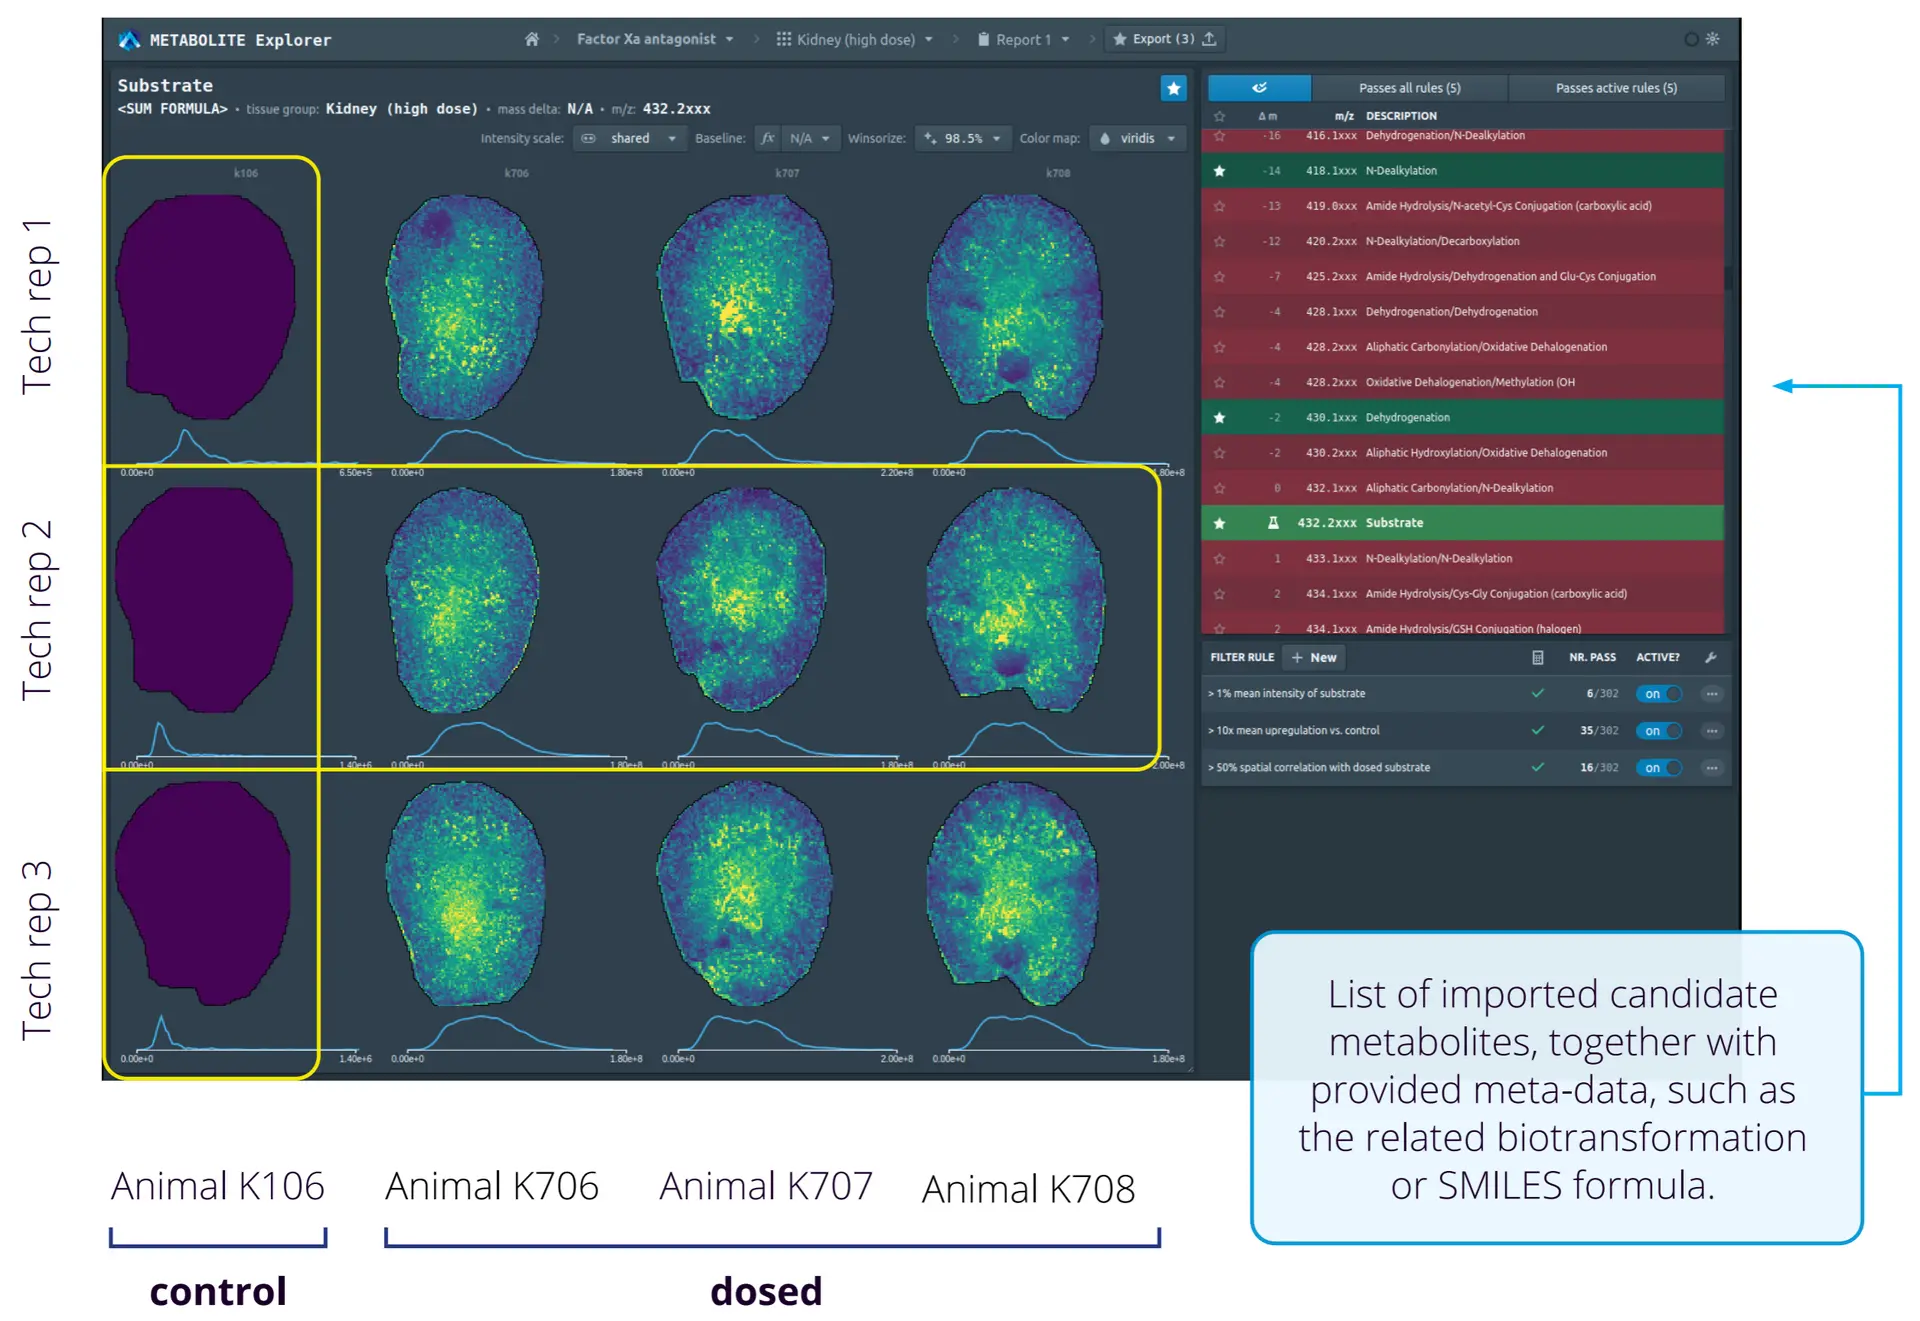Star the 416.1xxx Dehydrogenation/N-Dealkylation row
The width and height of the screenshot is (1920, 1321).
(1219, 135)
